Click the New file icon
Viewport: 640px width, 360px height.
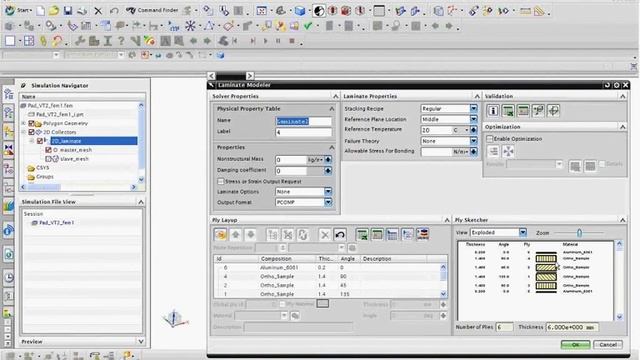40,11
